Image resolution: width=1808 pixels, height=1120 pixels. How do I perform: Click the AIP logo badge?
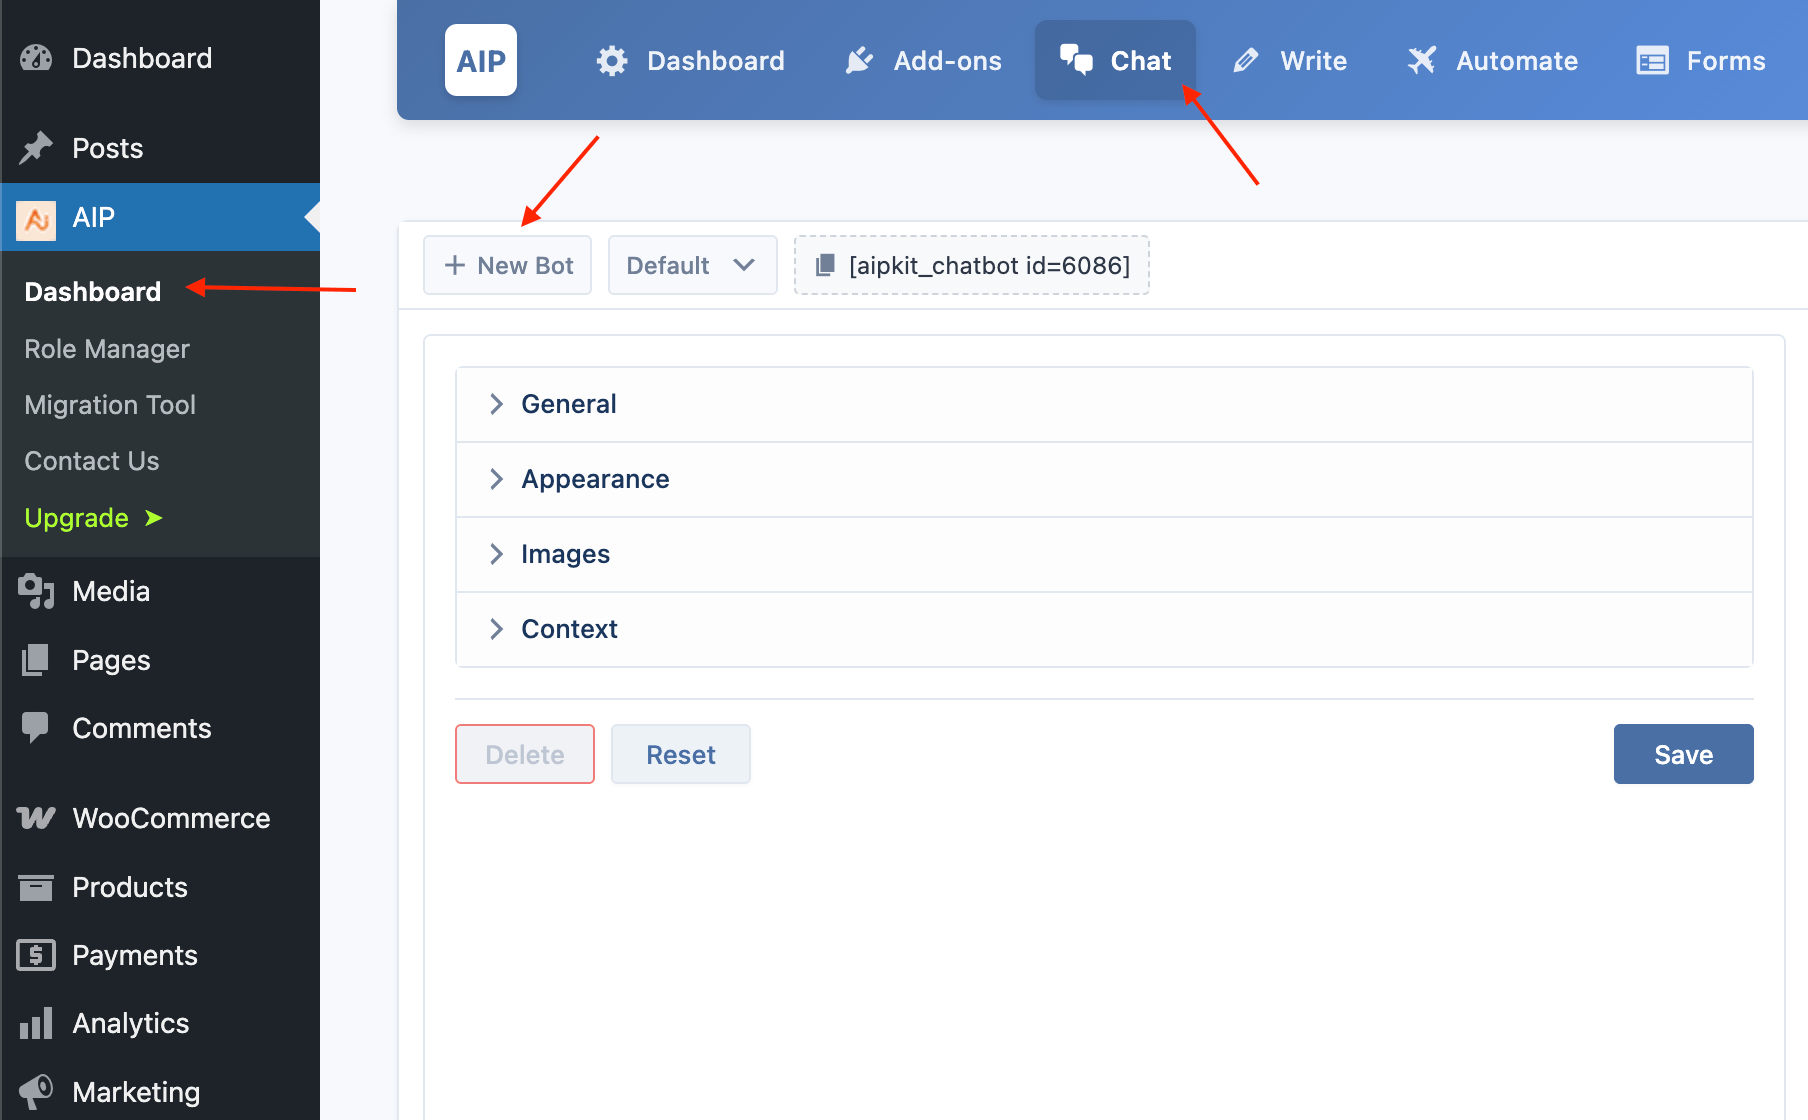click(x=481, y=60)
